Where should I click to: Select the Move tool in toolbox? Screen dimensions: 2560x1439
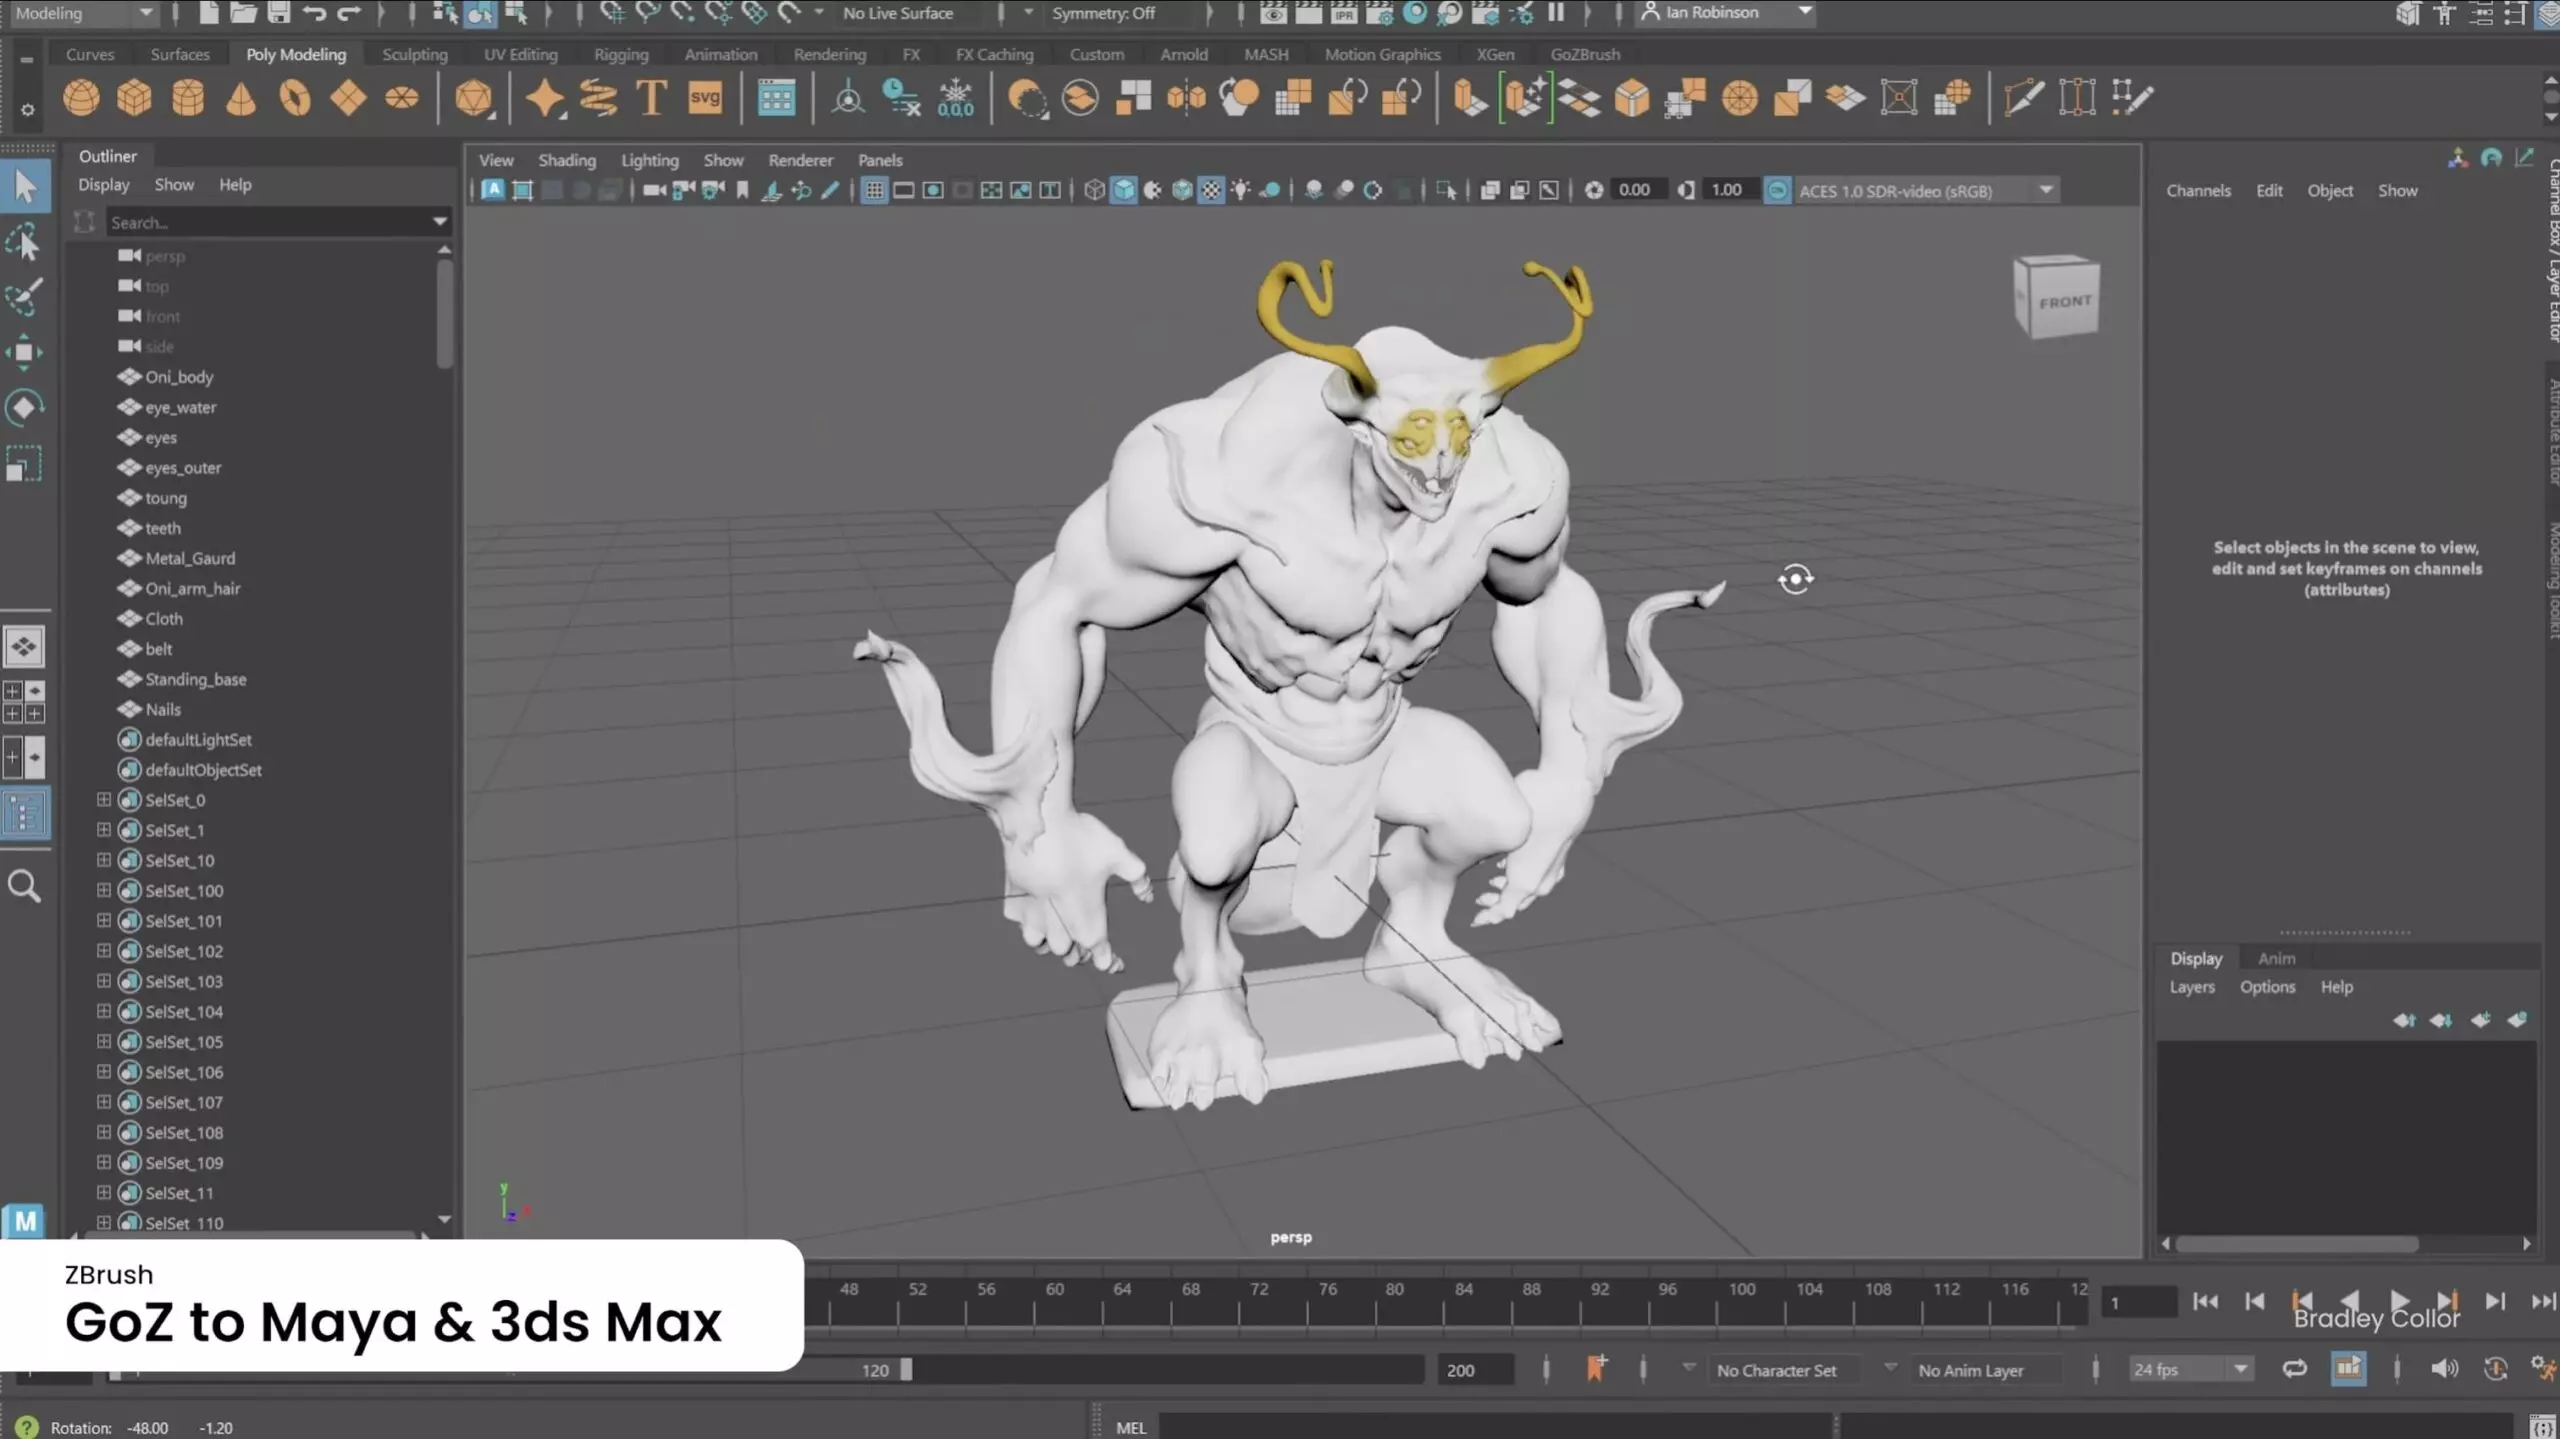tap(24, 352)
